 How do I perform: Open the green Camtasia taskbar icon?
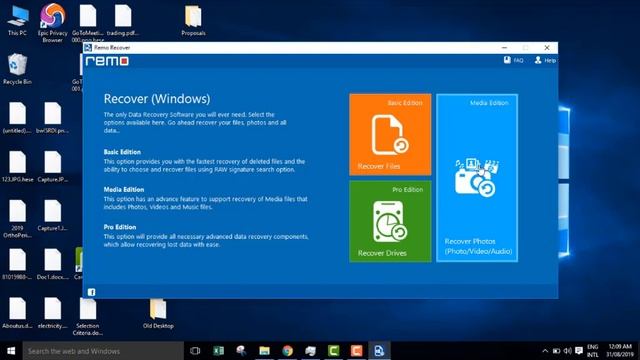coord(333,351)
